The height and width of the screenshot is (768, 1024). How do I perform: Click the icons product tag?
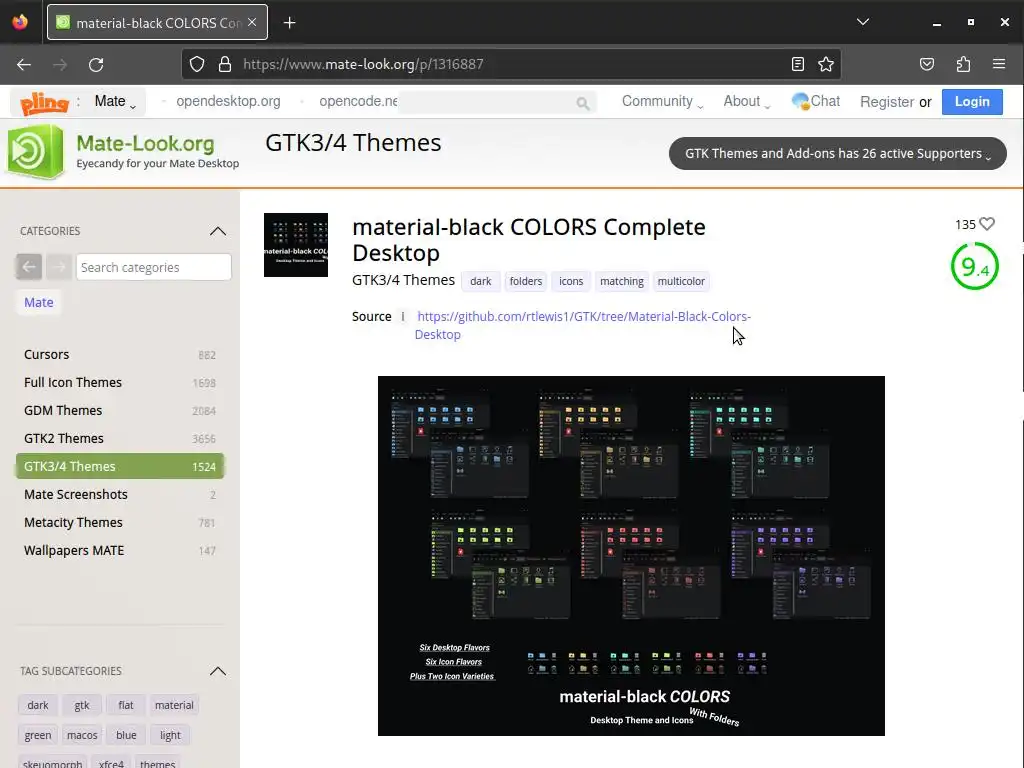point(571,281)
